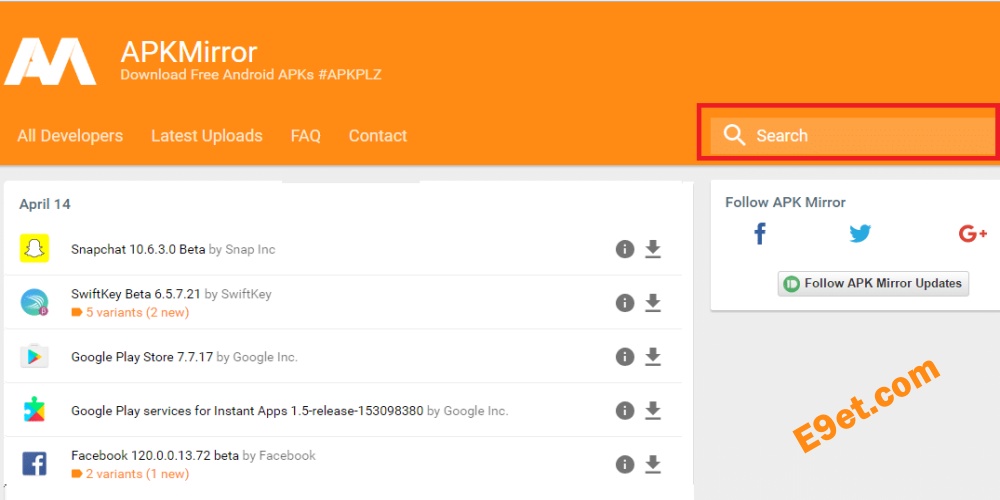Viewport: 1000px width, 500px height.
Task: Show info for Instant Apps services
Action: [625, 411]
